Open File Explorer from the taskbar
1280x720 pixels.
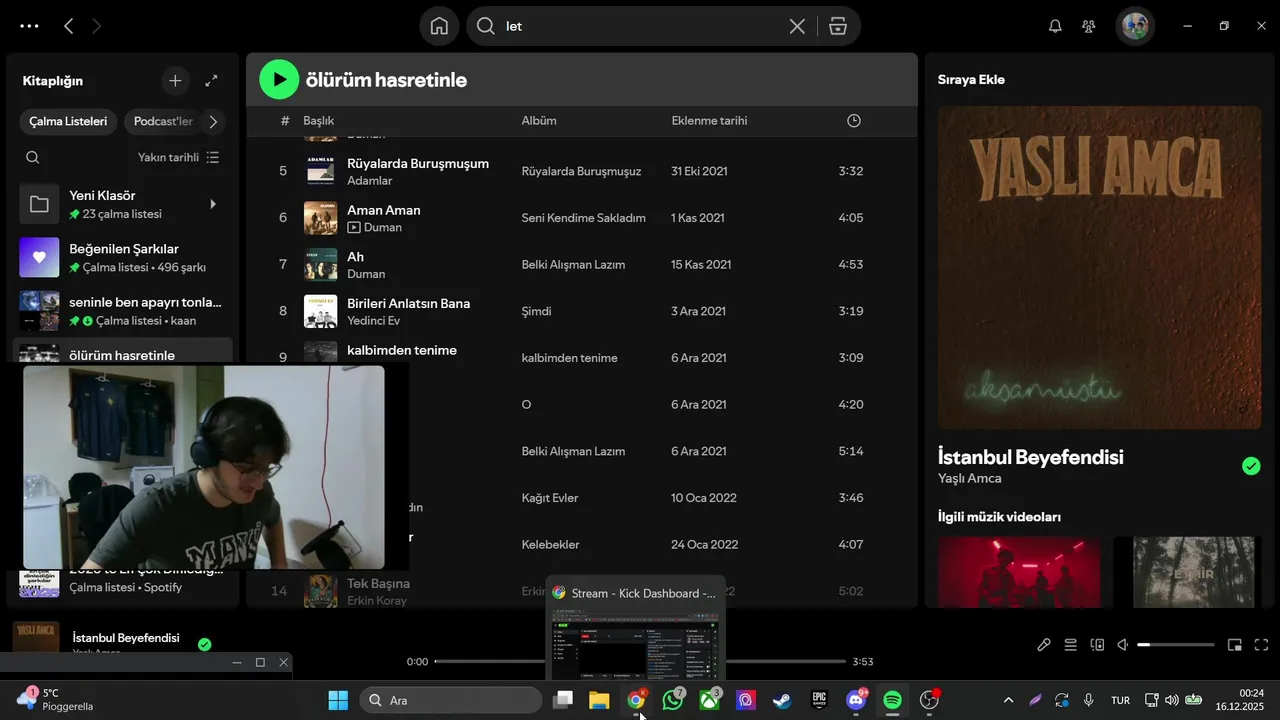(x=599, y=700)
